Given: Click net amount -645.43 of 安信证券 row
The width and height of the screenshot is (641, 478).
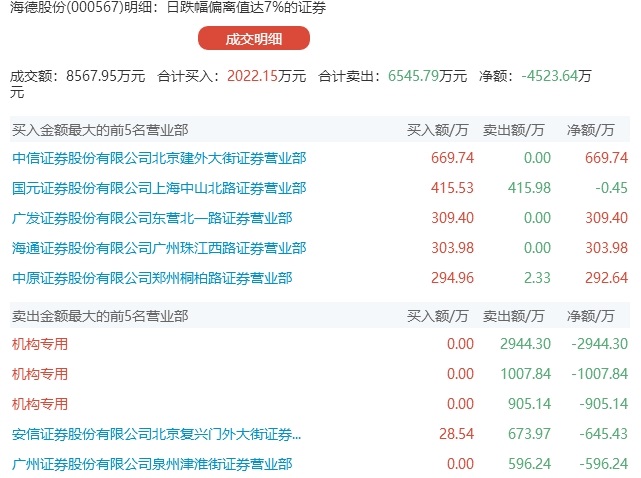Looking at the screenshot, I should (x=604, y=434).
